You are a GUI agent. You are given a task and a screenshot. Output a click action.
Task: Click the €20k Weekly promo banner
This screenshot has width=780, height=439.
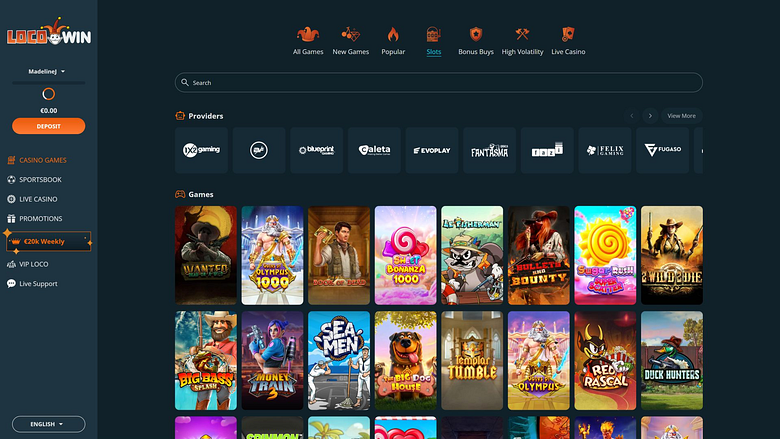click(x=49, y=242)
